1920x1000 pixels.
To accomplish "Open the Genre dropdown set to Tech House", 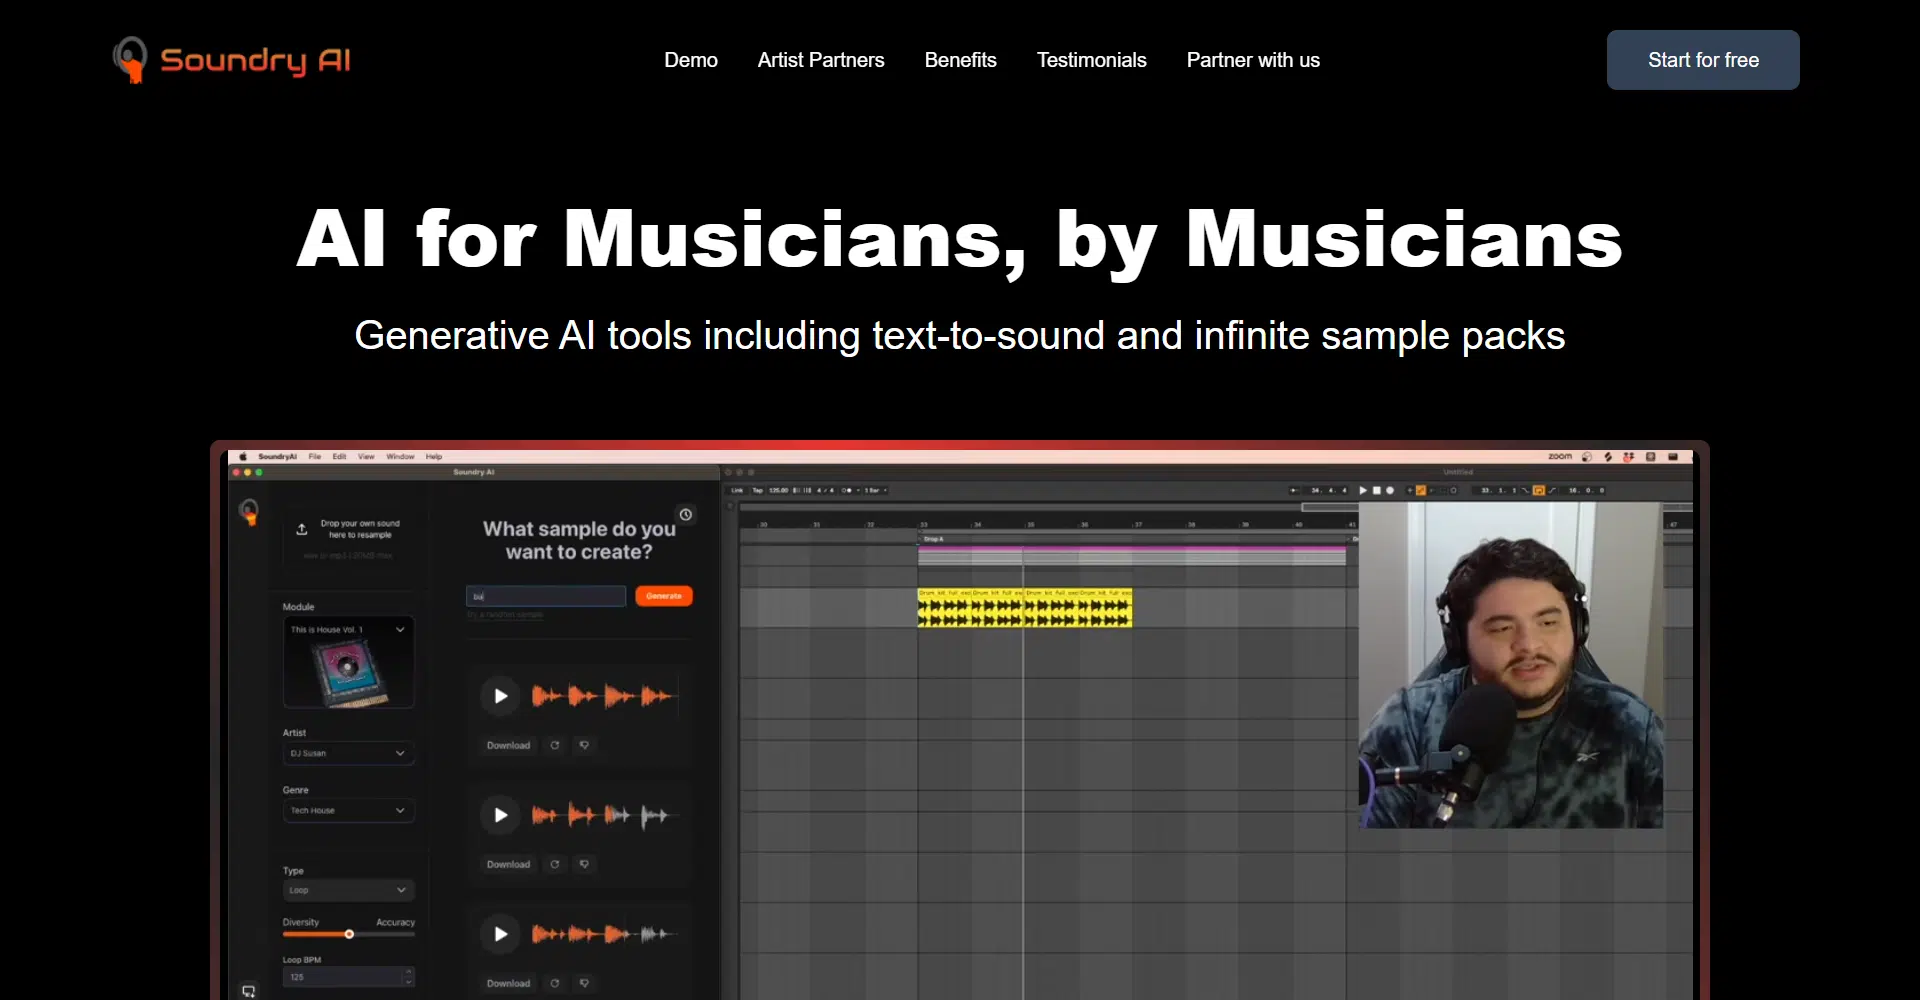I will pyautogui.click(x=347, y=810).
